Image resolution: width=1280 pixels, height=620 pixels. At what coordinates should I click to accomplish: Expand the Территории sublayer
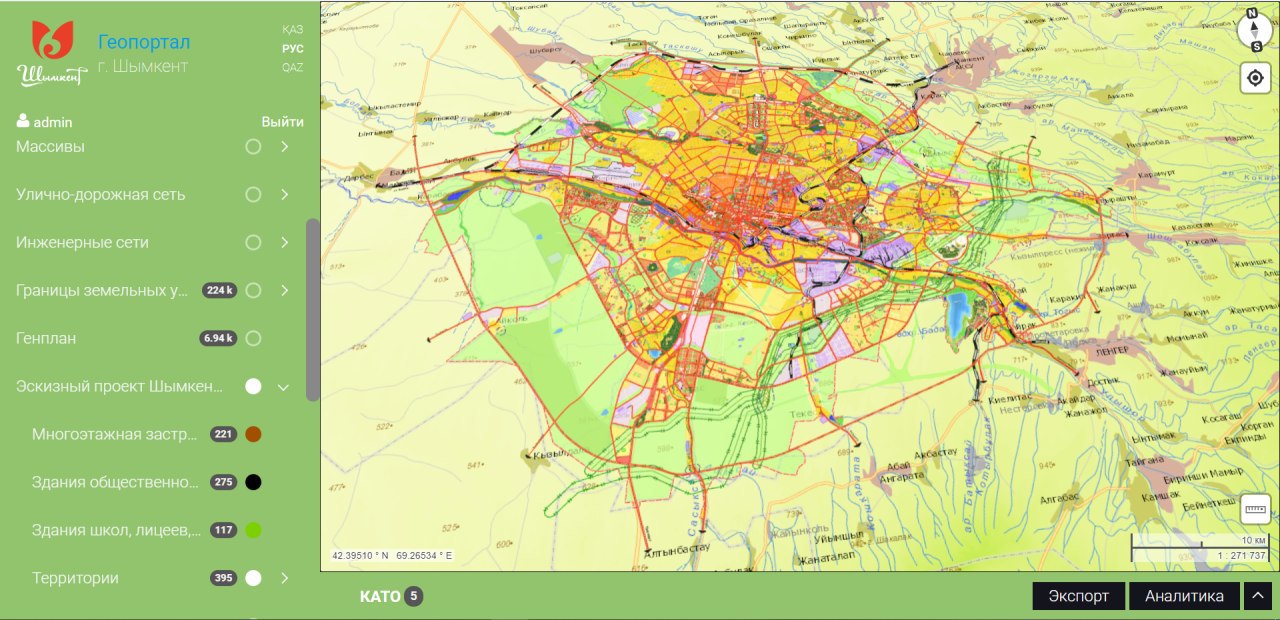coord(285,578)
